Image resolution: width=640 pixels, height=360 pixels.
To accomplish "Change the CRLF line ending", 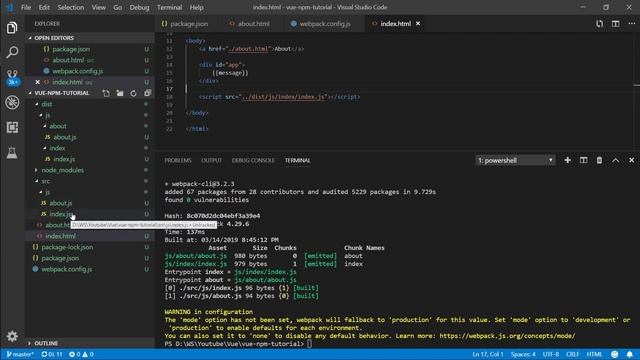I will coord(572,354).
